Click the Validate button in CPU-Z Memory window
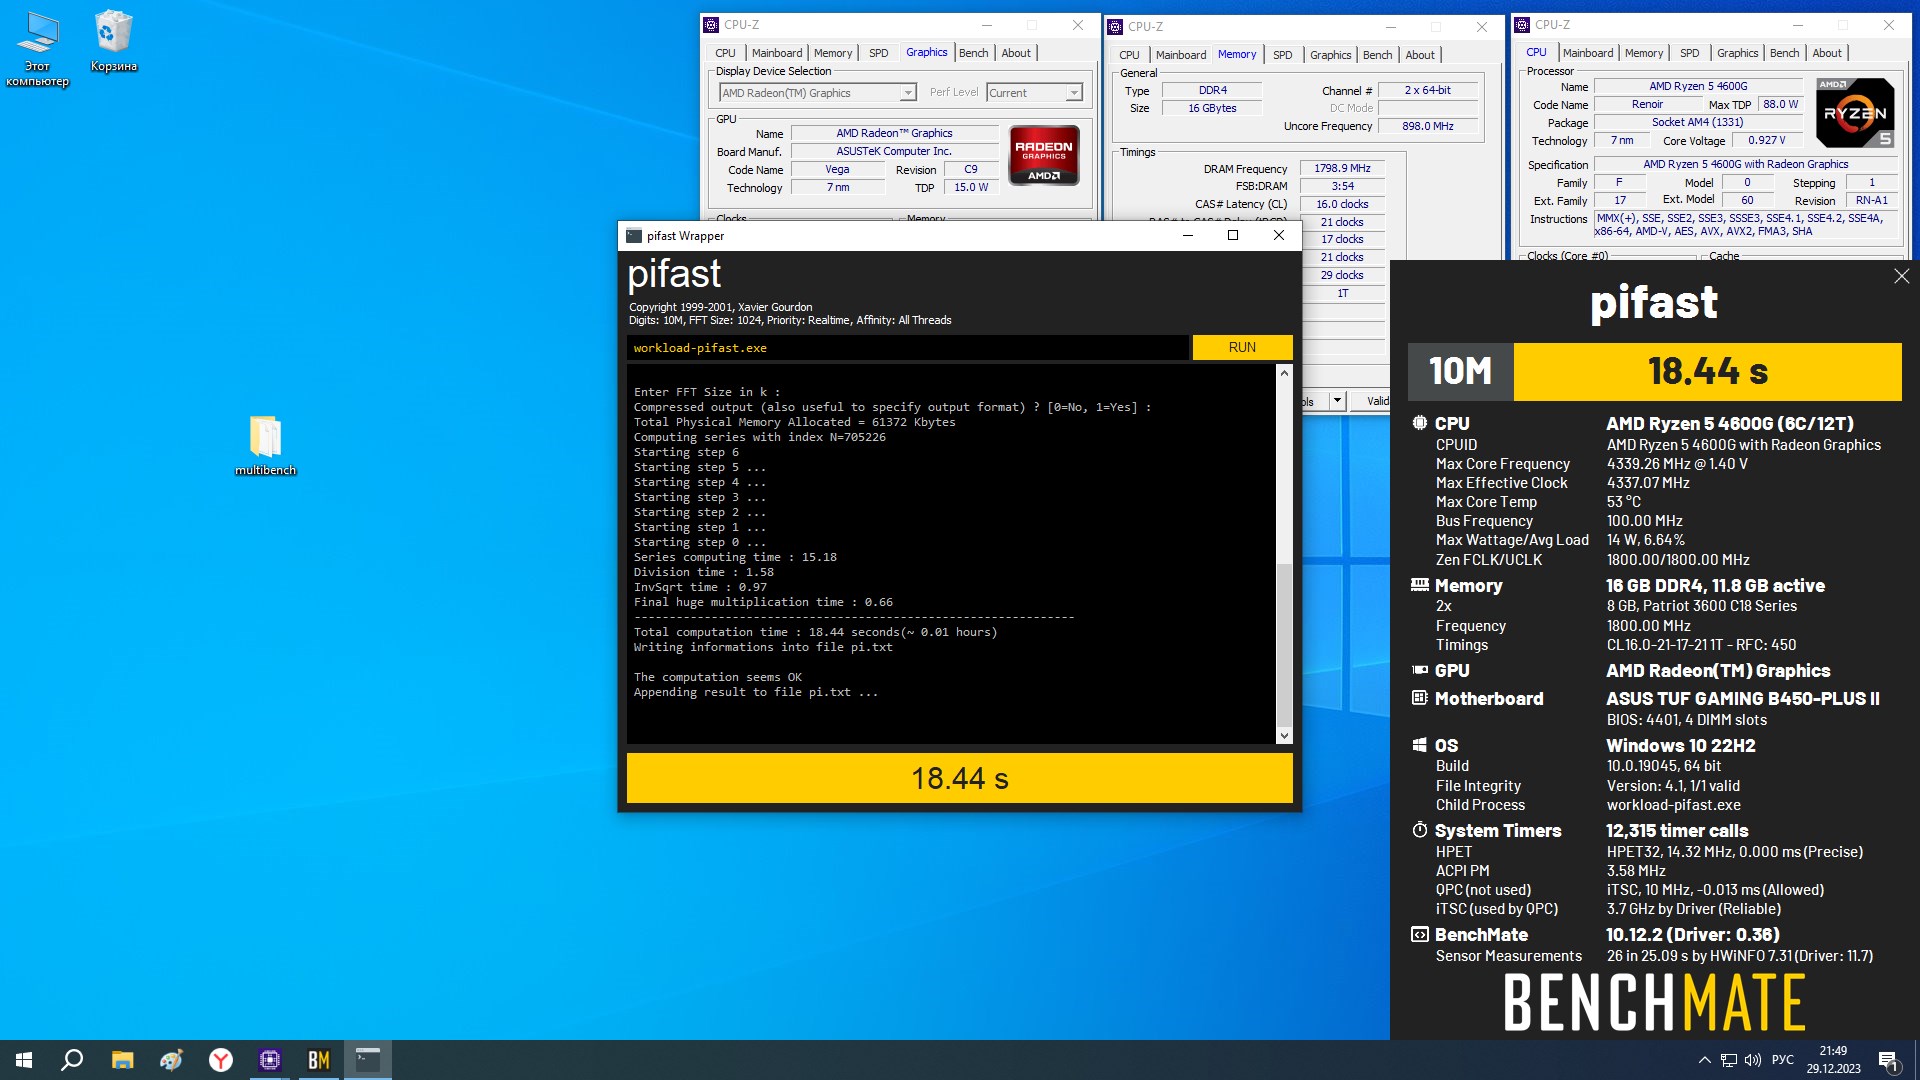 click(x=1370, y=401)
